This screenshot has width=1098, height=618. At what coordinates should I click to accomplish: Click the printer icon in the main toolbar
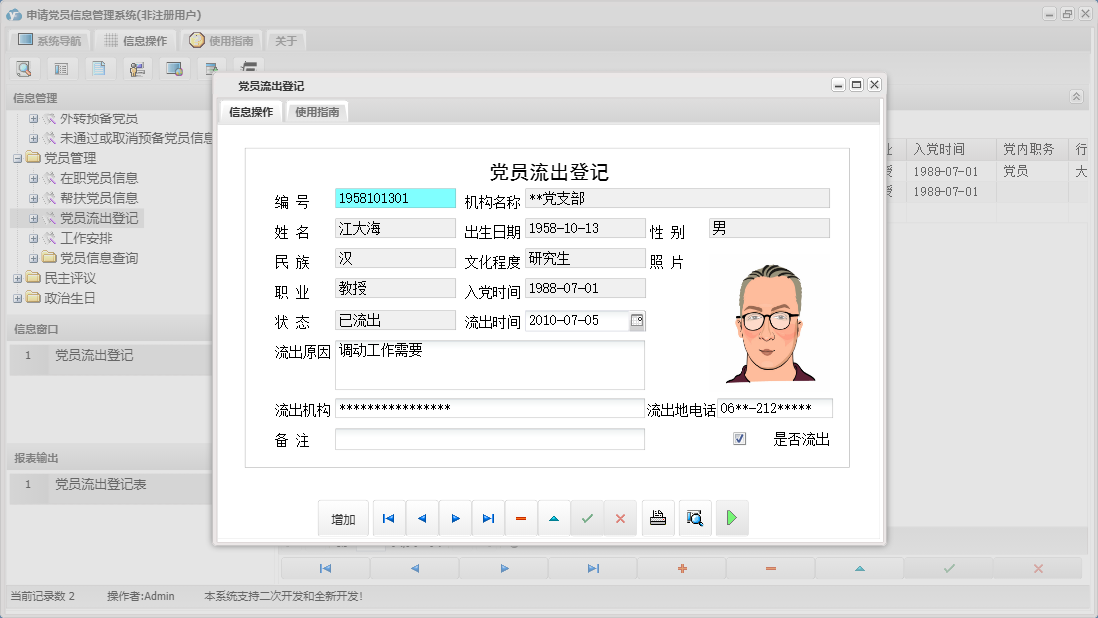point(249,66)
